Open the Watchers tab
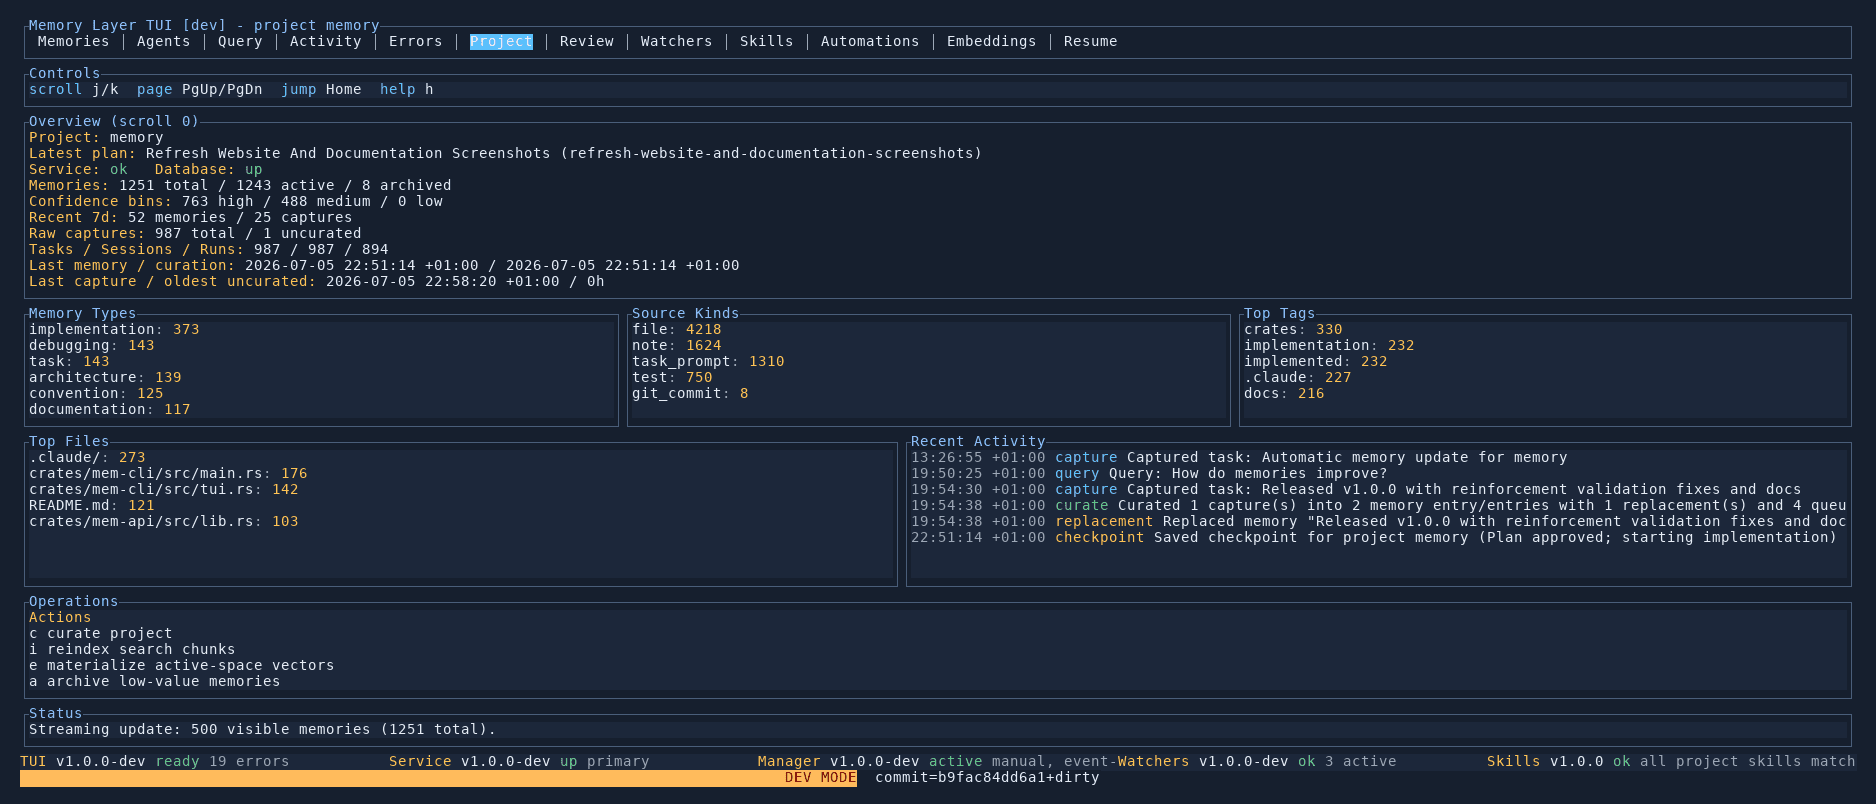This screenshot has height=804, width=1876. 676,41
